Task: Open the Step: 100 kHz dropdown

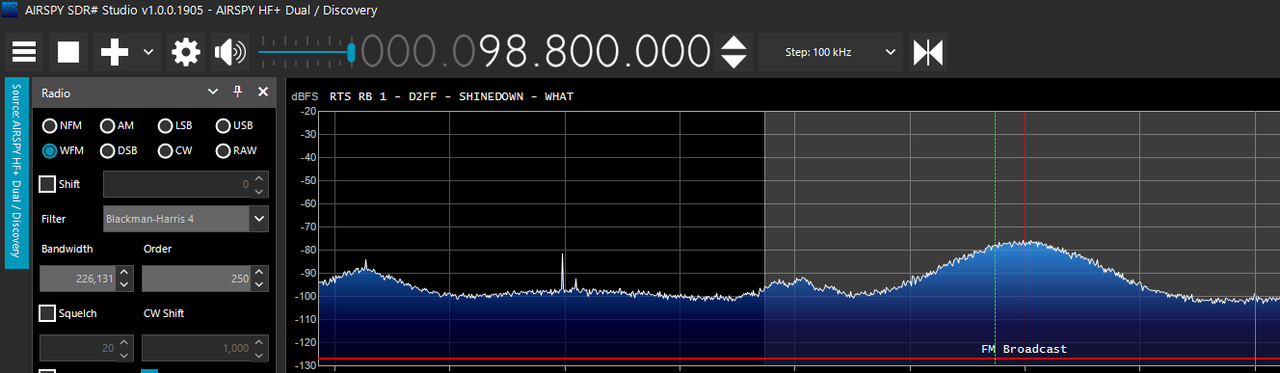Action: pos(831,52)
